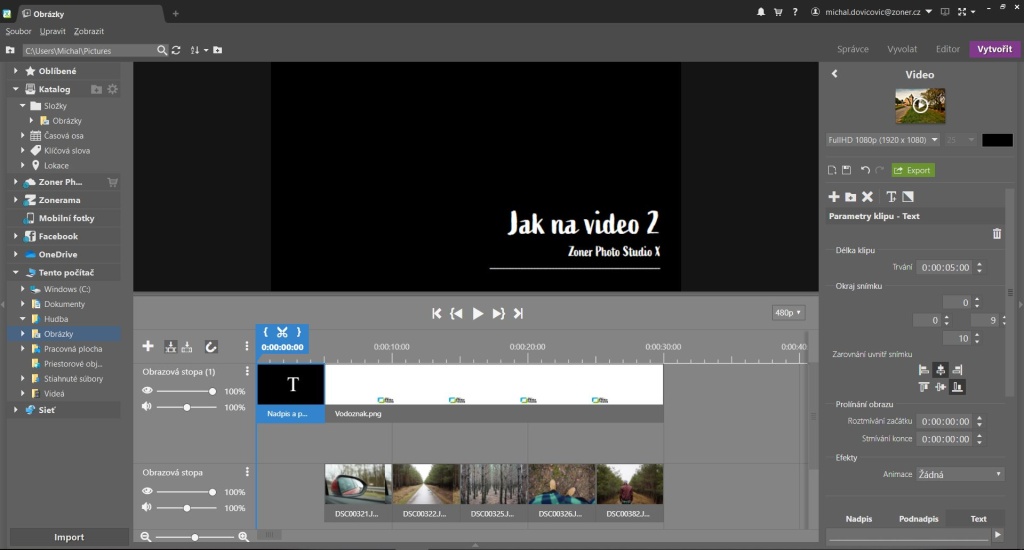This screenshot has width=1024, height=550.
Task: Remove clip with X icon in Video panel
Action: (867, 197)
